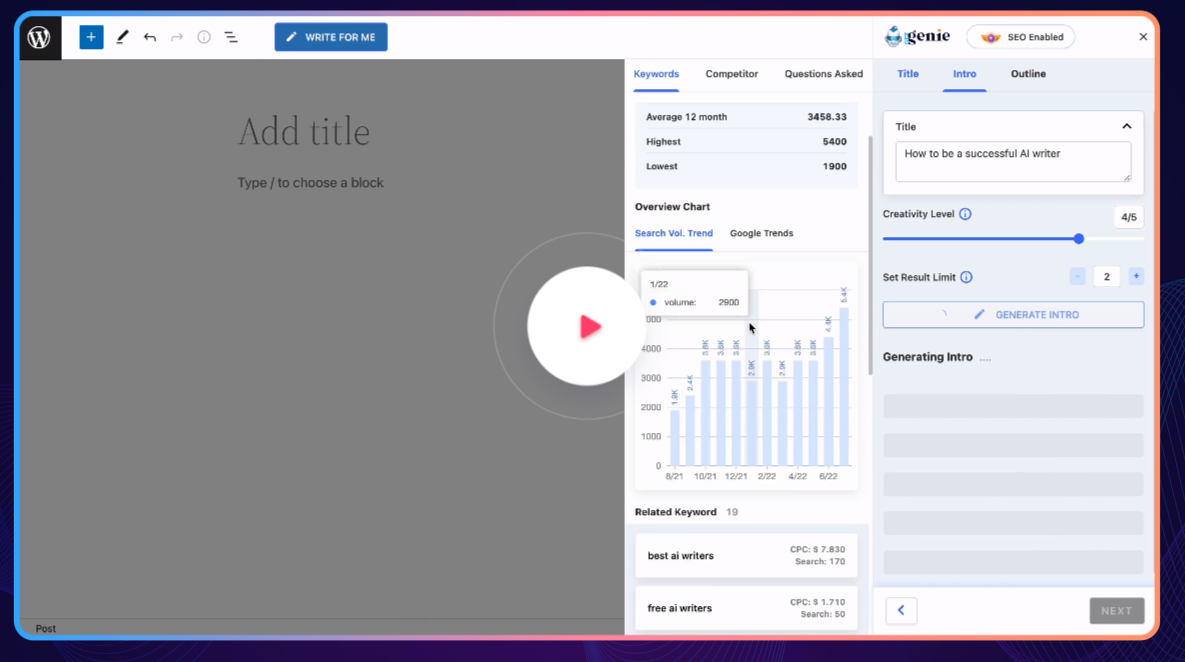
Task: Open the Questions Asked tab
Action: pos(823,74)
